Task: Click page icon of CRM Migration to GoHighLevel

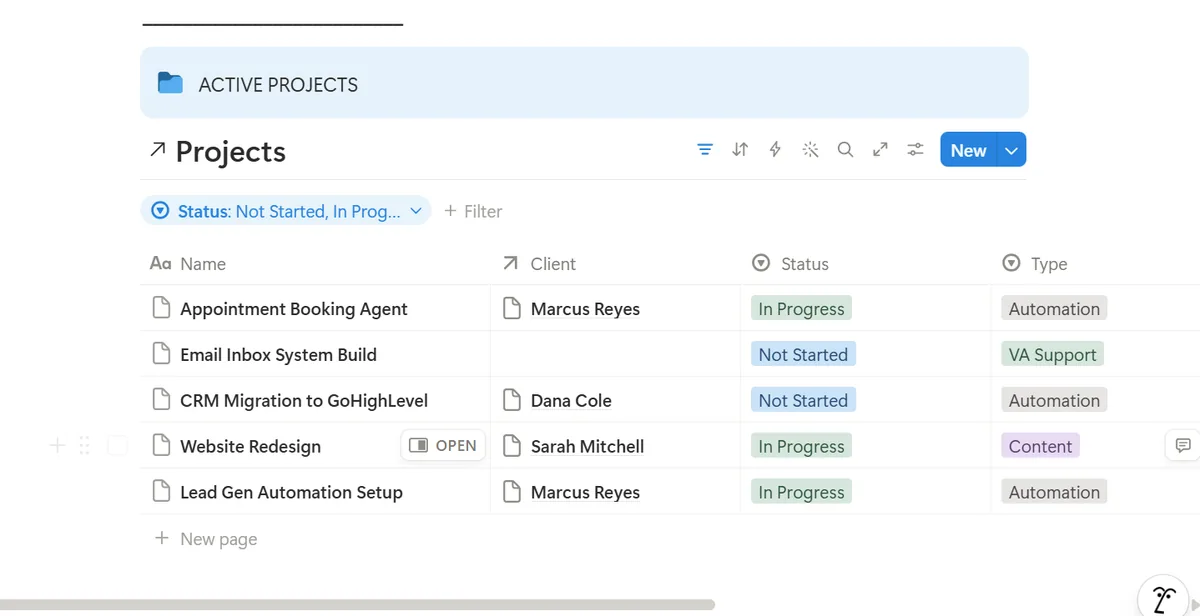Action: click(x=161, y=400)
